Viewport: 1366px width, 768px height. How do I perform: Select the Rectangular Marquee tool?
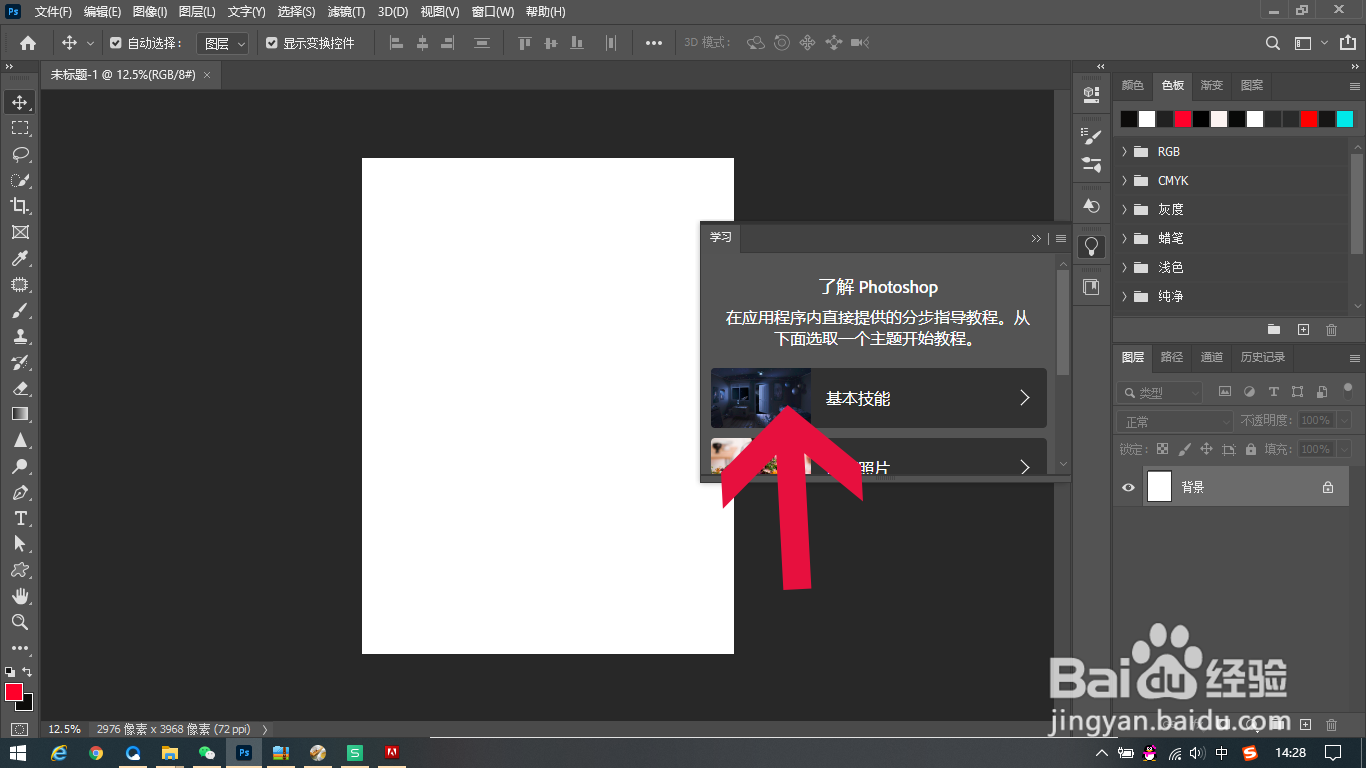coord(19,128)
